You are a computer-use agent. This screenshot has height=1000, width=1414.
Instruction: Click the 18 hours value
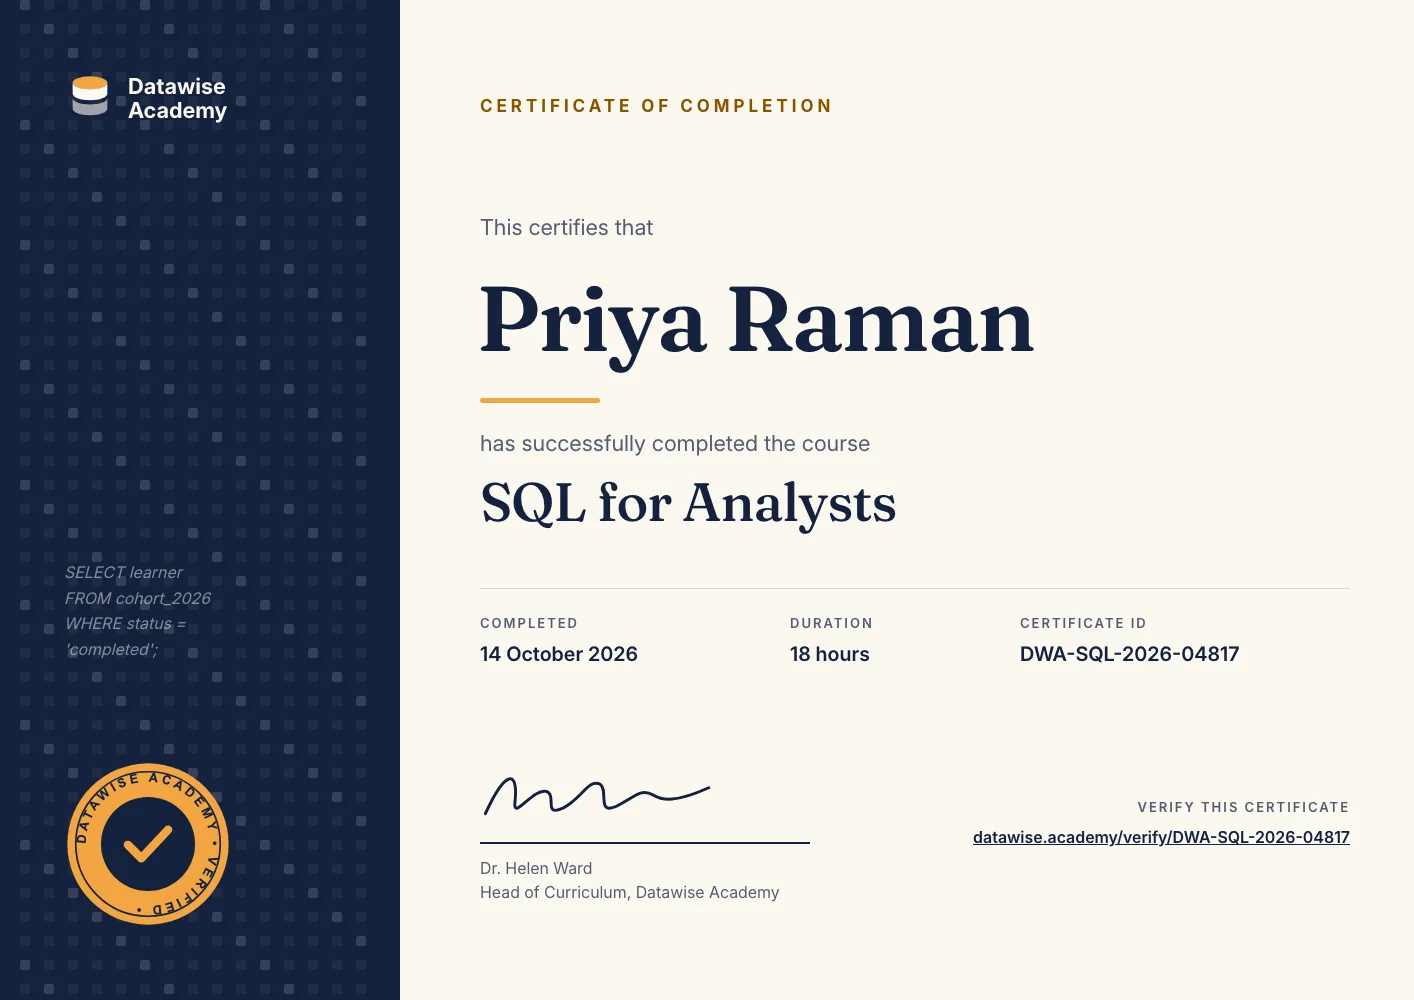click(830, 654)
